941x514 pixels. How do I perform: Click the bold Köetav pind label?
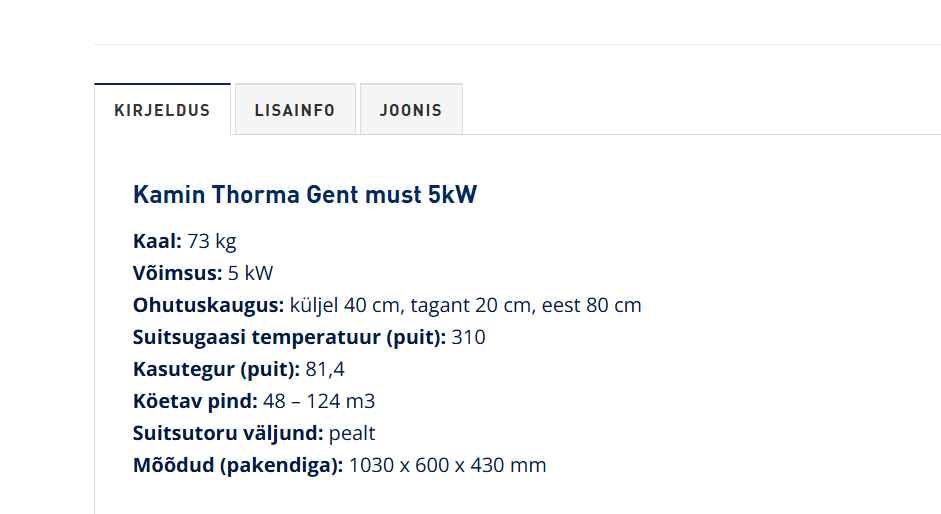pos(195,401)
